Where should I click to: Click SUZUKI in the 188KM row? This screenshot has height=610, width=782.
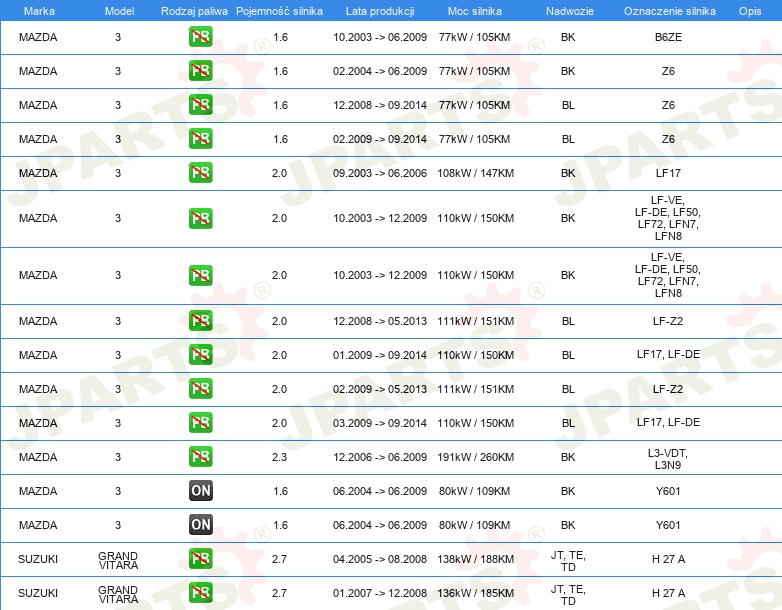coord(38,559)
